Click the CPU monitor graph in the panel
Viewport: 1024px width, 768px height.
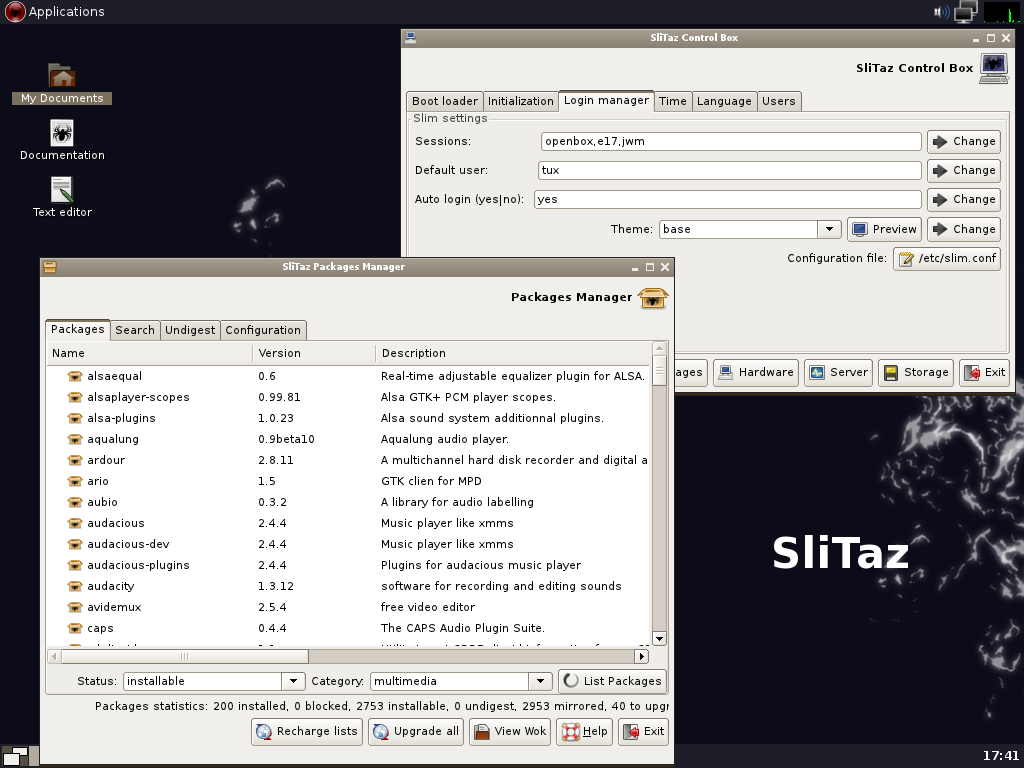point(1000,12)
